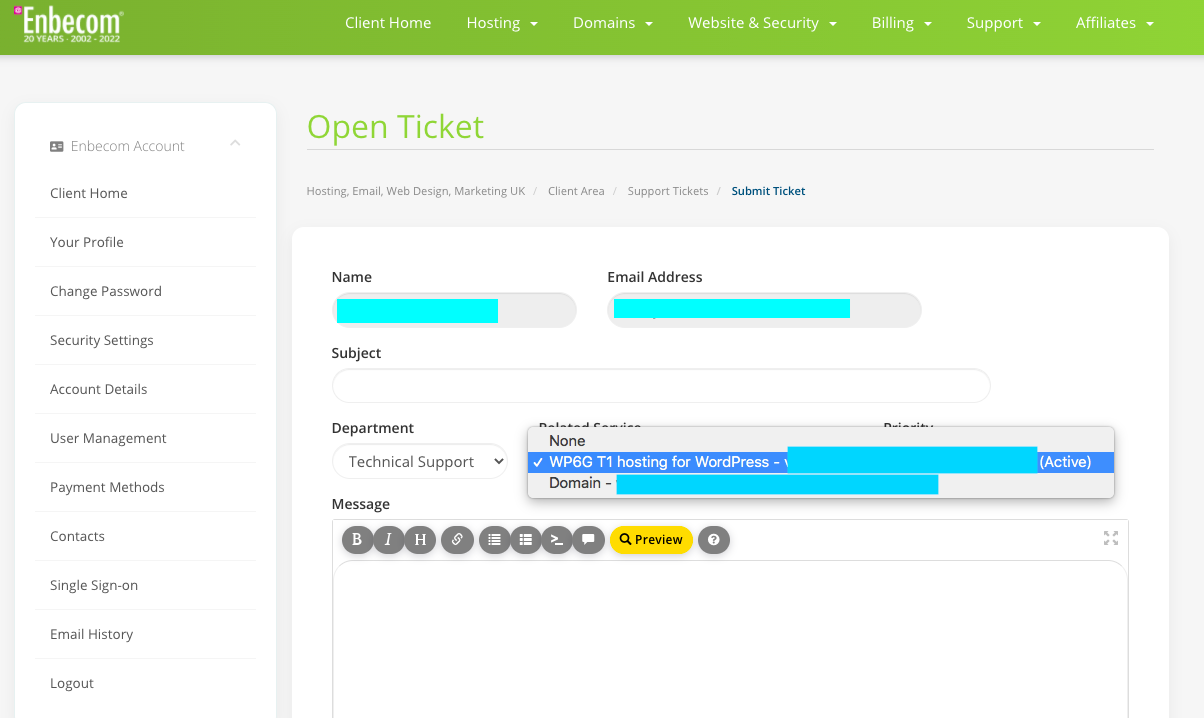The width and height of the screenshot is (1204, 718).
Task: Select None in the Related Service list
Action: [820, 441]
